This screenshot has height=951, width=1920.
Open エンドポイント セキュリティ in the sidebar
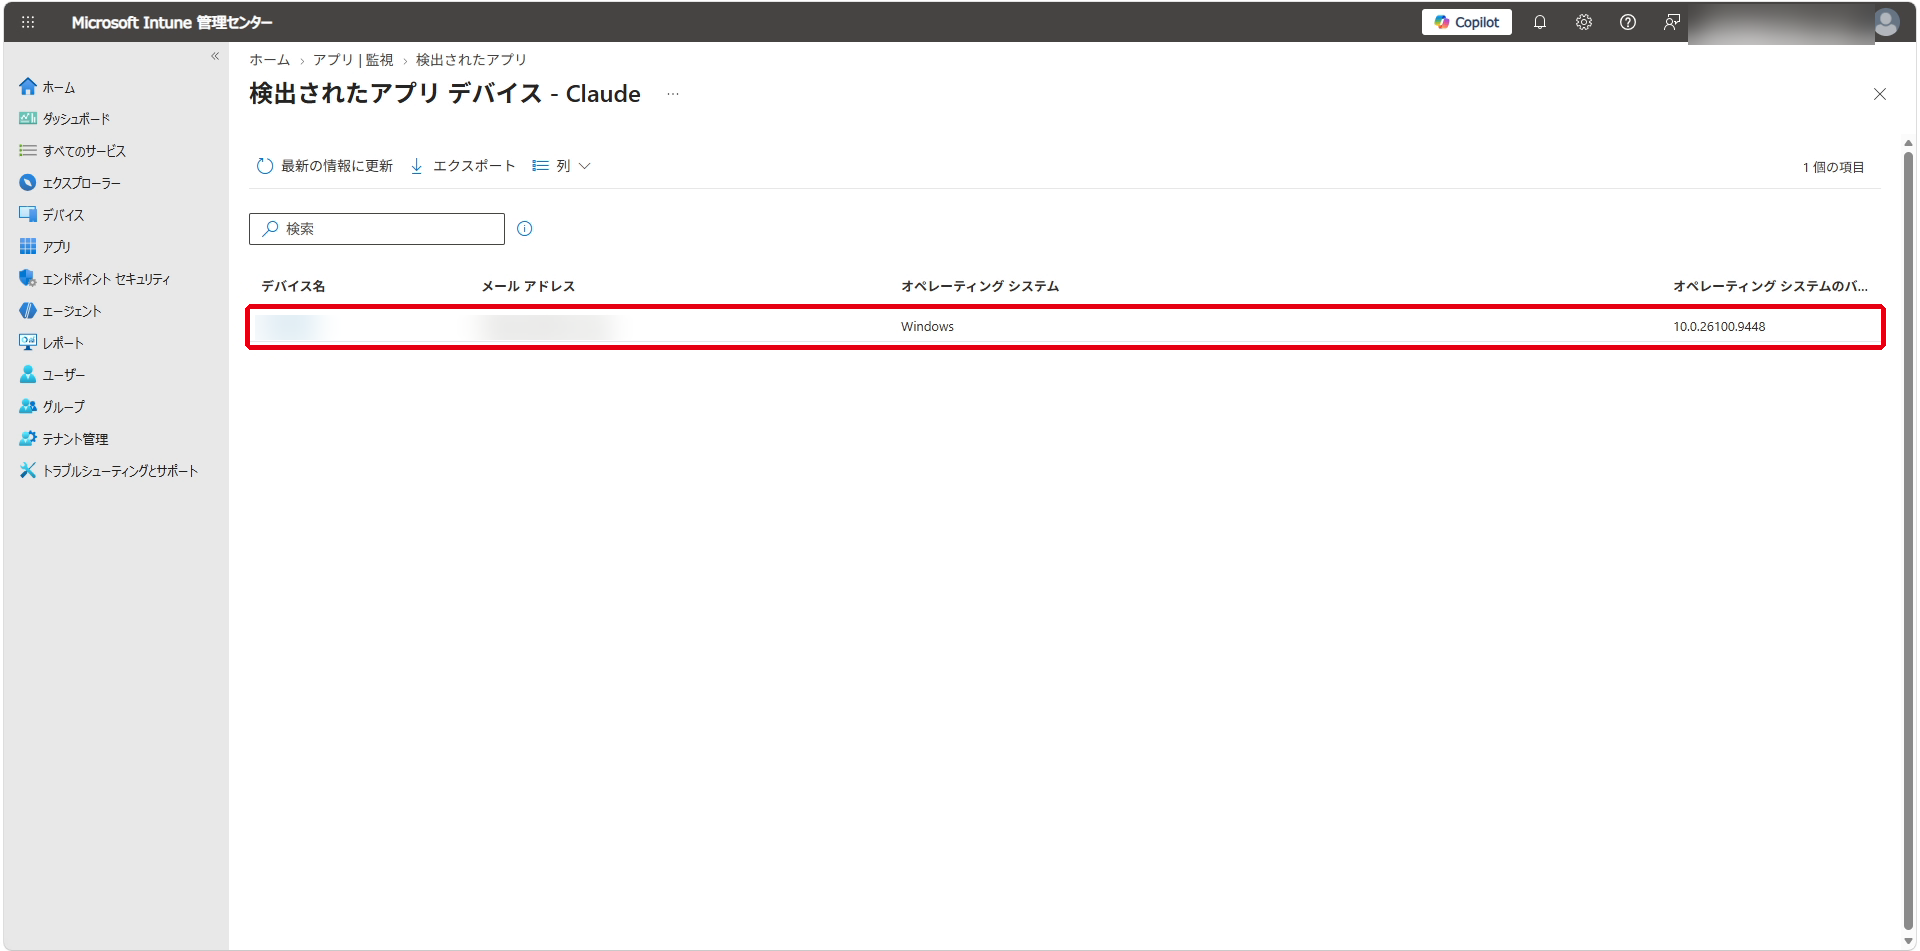point(95,279)
